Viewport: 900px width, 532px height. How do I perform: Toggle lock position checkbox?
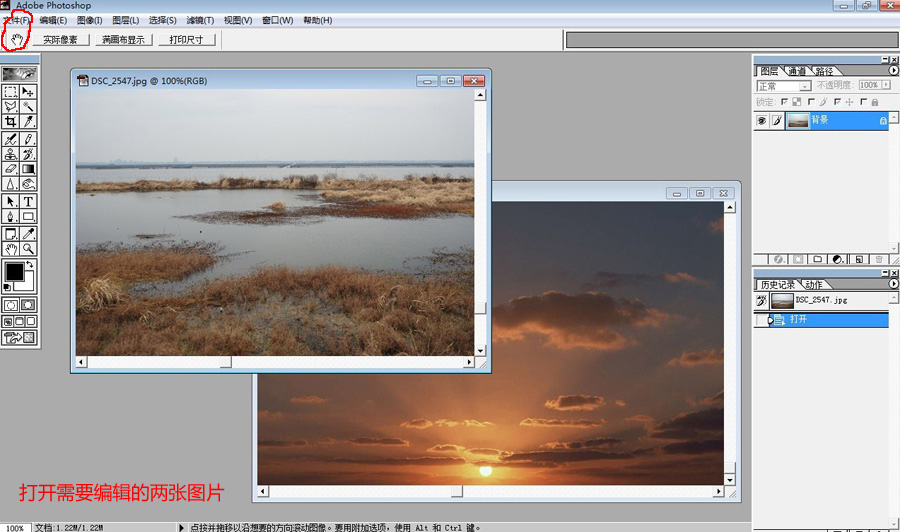837,102
